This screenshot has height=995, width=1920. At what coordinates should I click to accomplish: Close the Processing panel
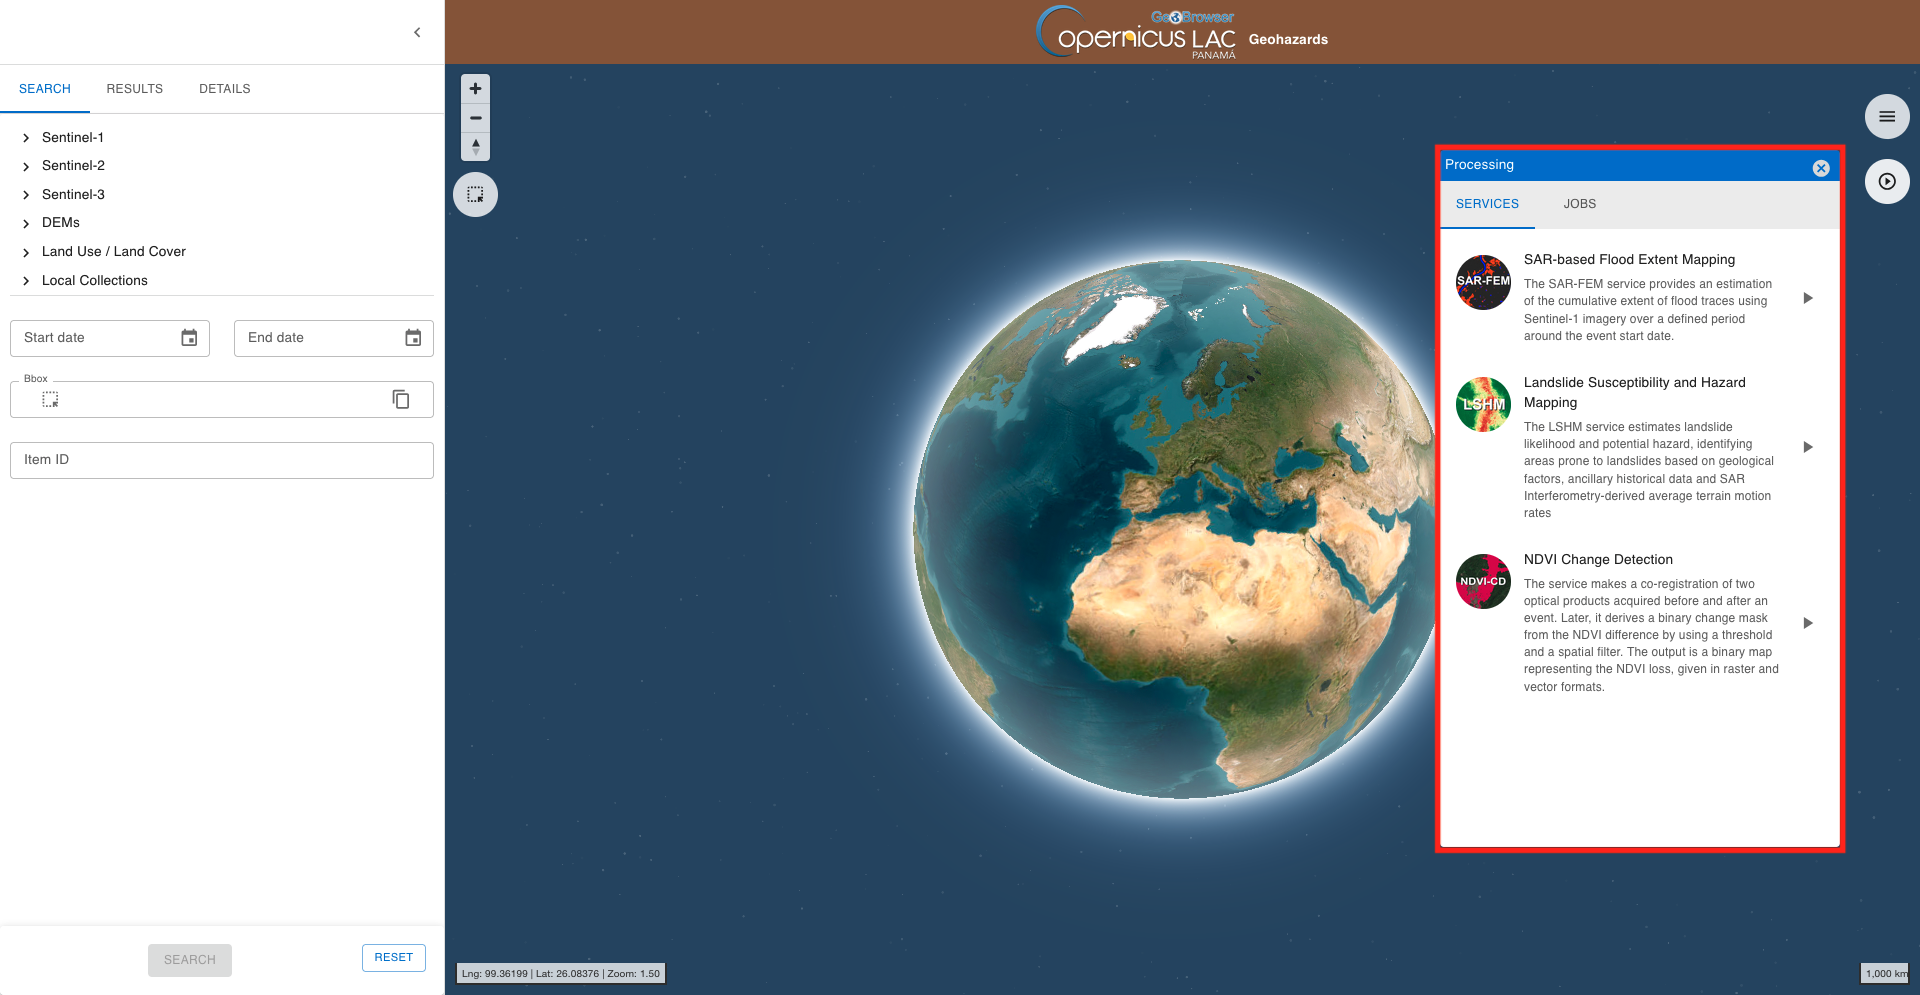coord(1821,168)
